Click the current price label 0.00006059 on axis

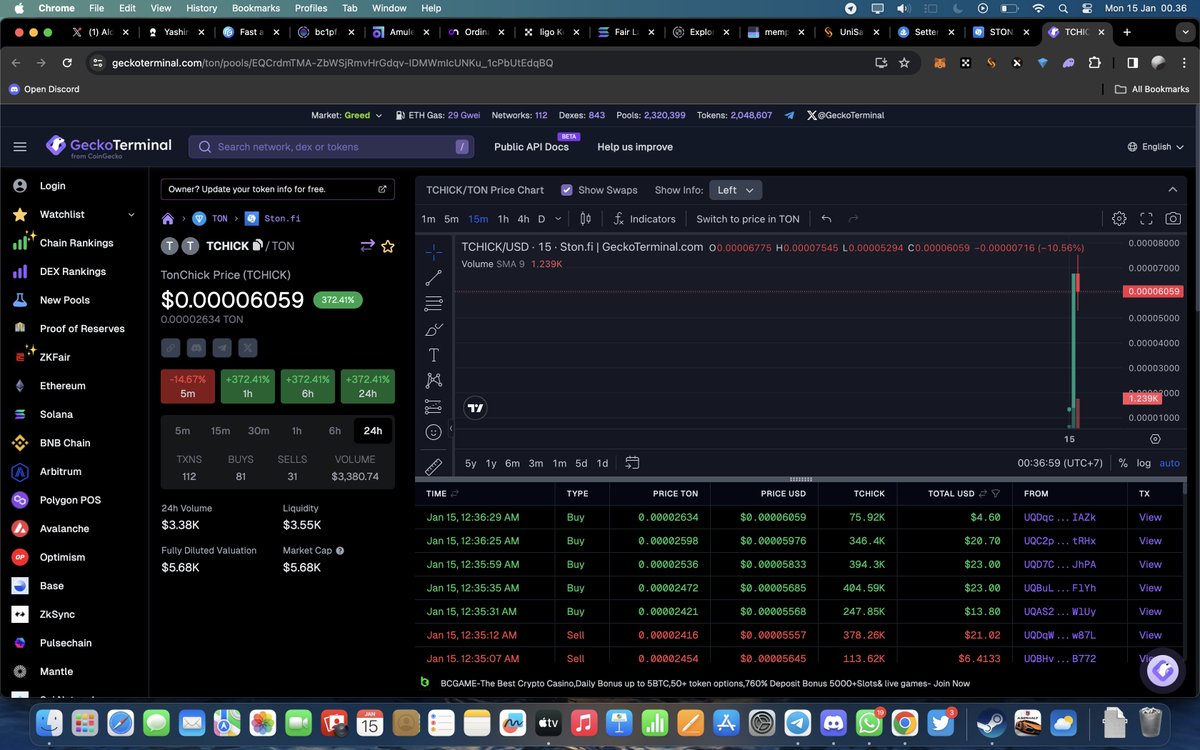pos(1152,291)
